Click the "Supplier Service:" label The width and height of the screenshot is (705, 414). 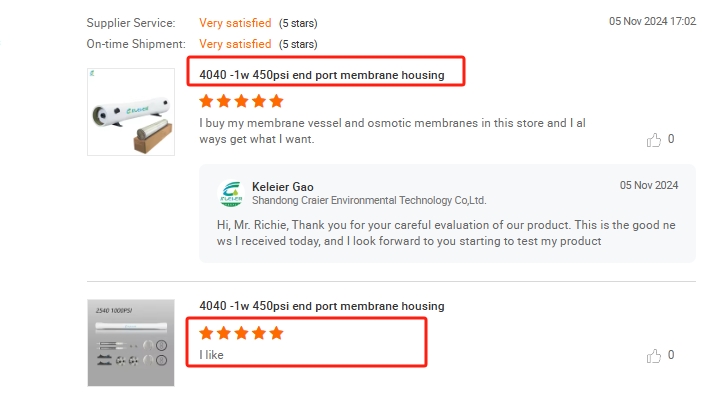(x=131, y=22)
